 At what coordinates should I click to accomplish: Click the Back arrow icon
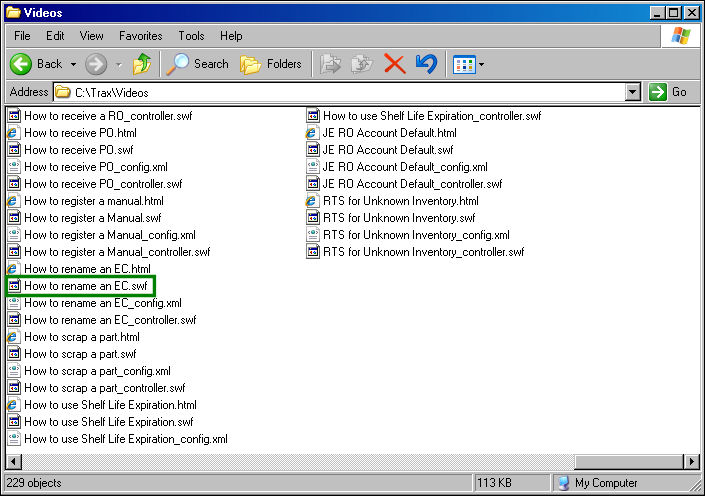[x=21, y=64]
